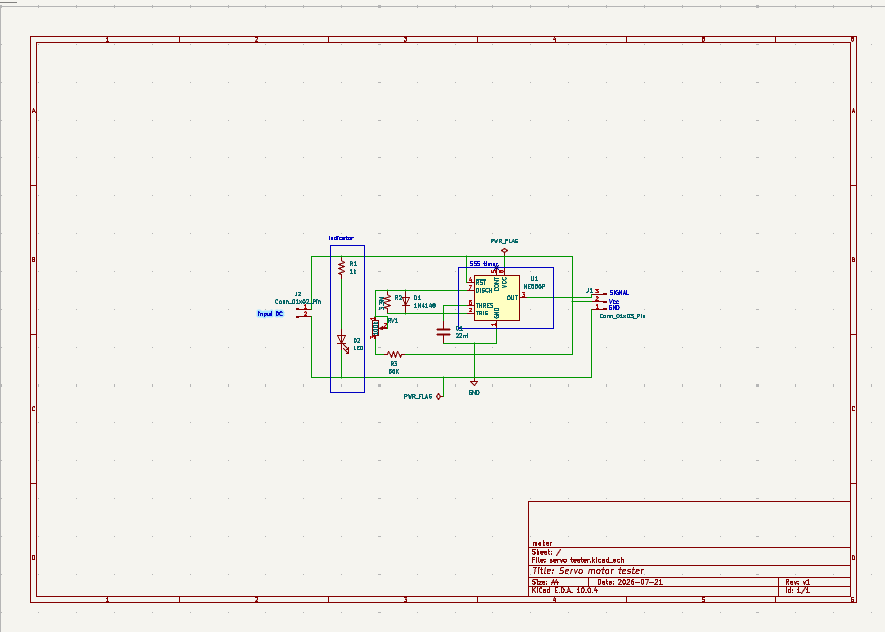Click the 'Input DC' text label
The image size is (885, 632).
[x=270, y=314]
